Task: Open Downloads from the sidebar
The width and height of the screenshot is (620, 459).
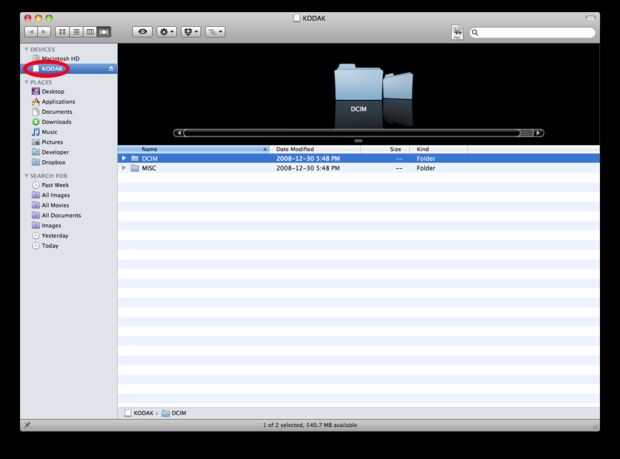Action: tap(51, 122)
